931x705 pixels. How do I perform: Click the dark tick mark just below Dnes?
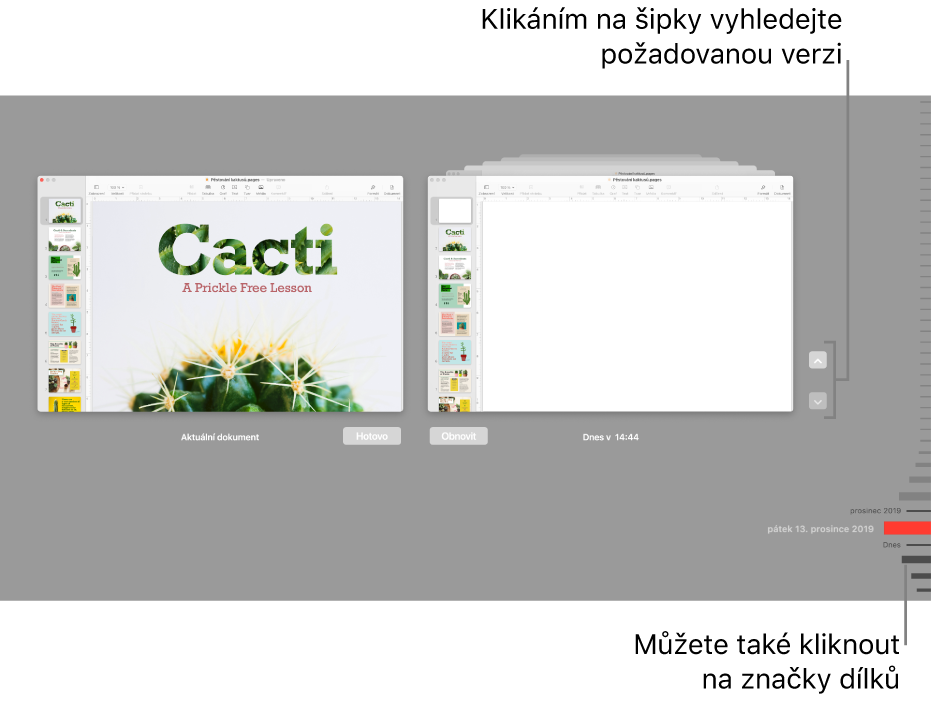click(916, 559)
